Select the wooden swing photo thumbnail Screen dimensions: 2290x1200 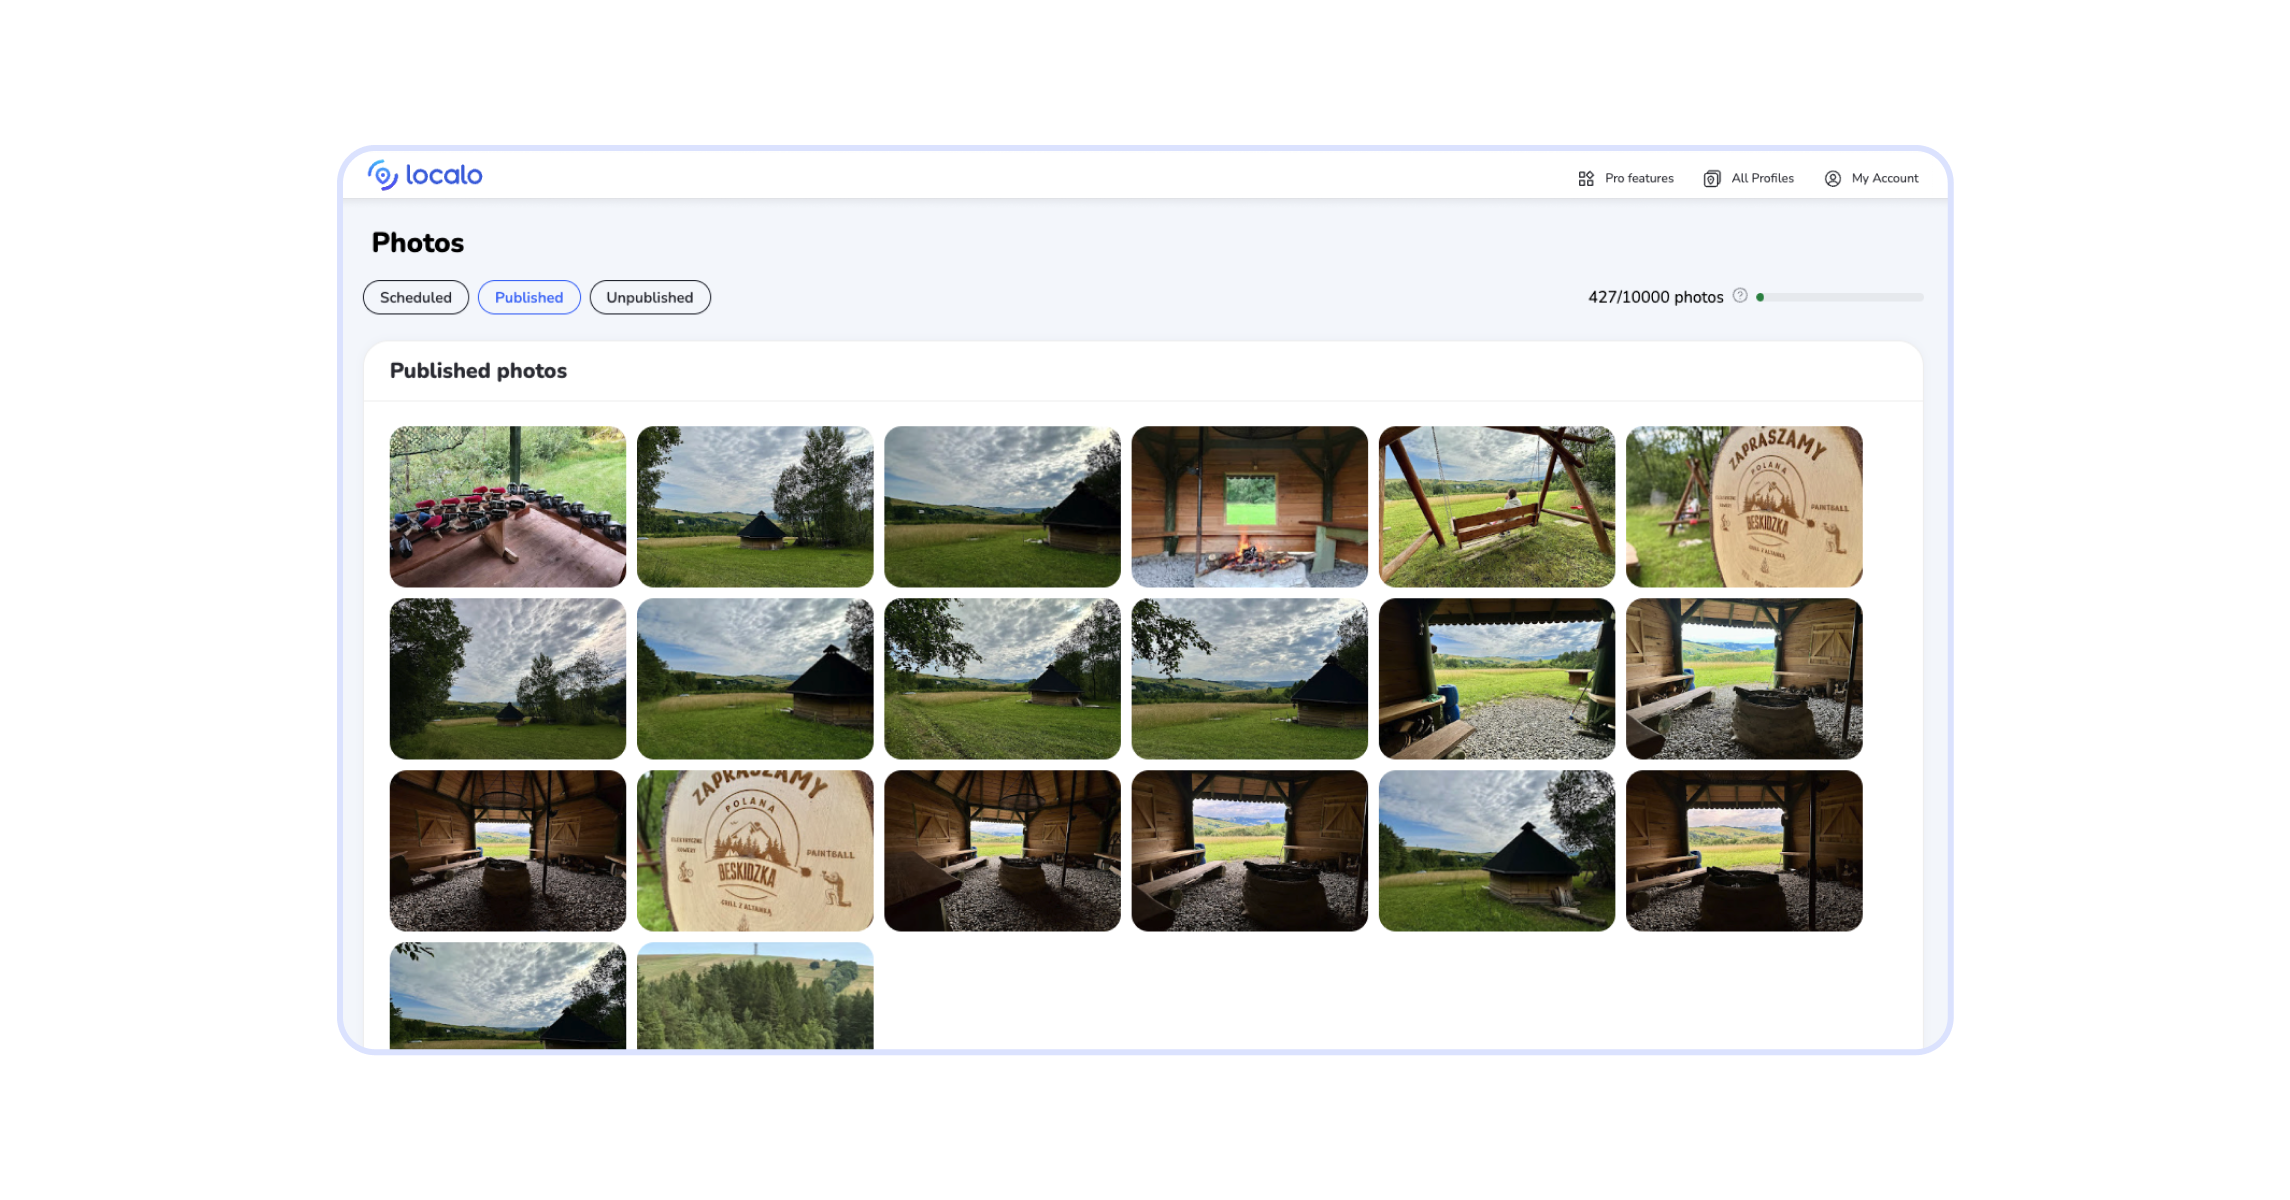(1496, 507)
